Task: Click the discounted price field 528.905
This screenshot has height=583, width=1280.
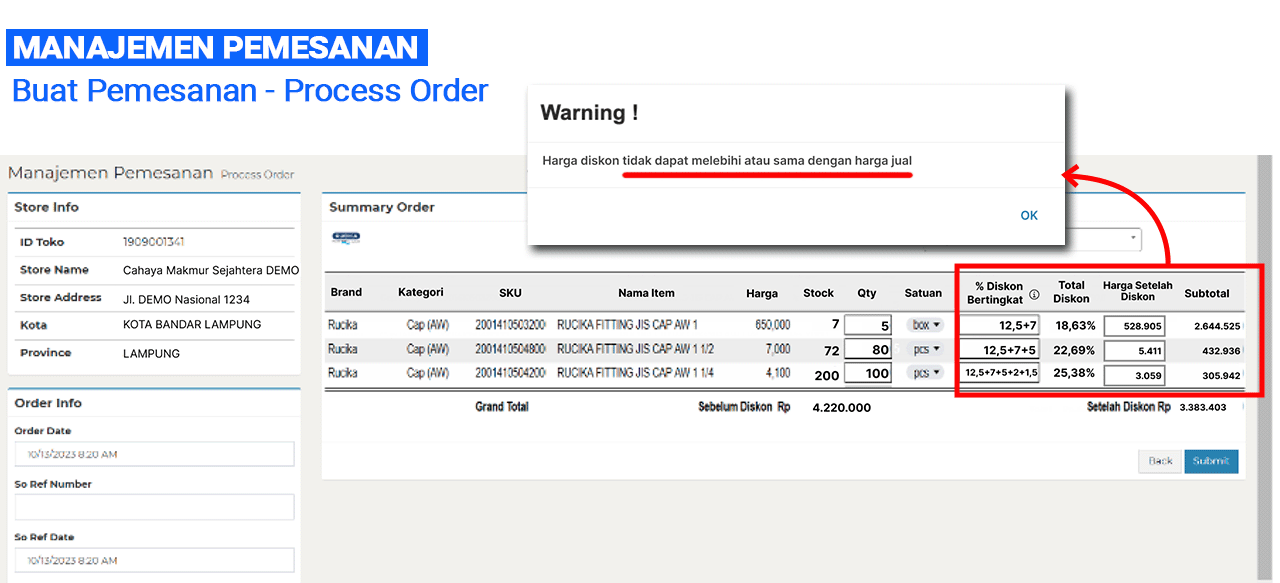Action: pos(1134,326)
